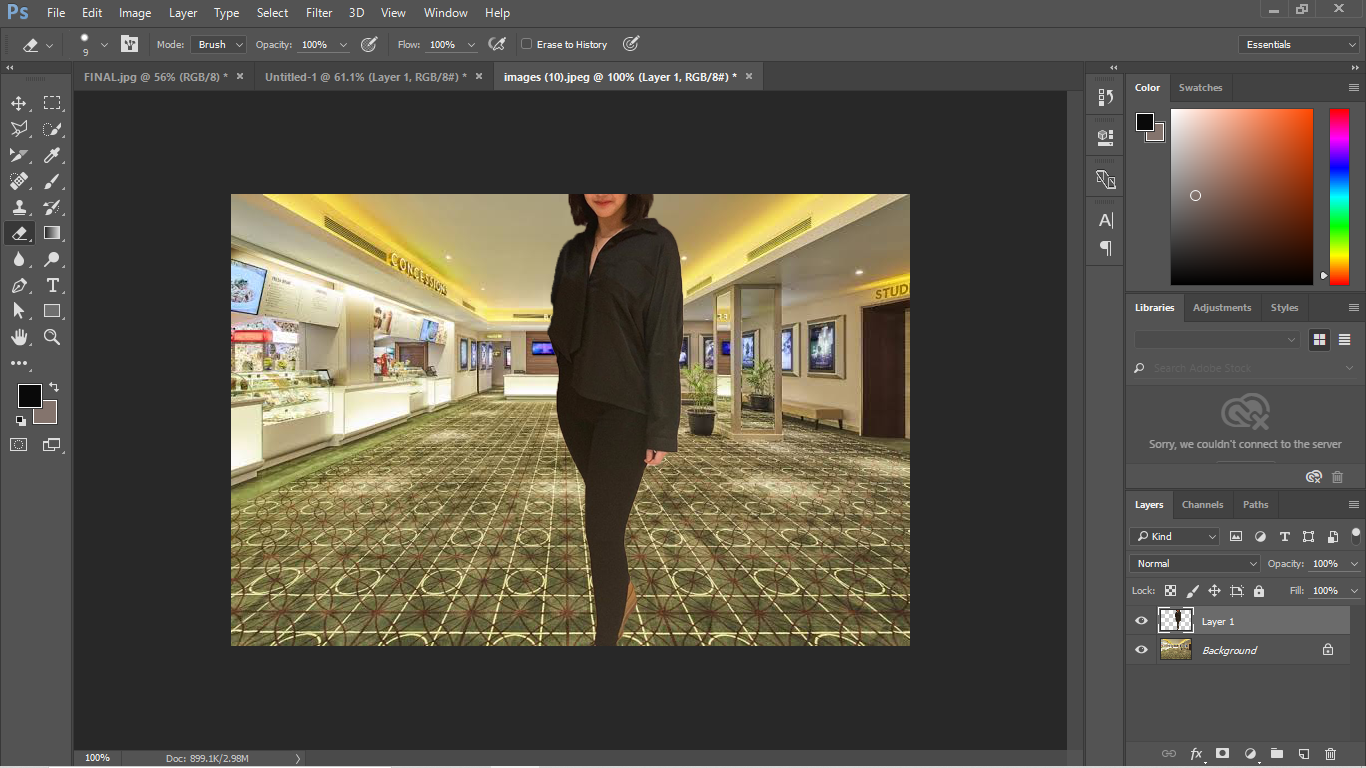Open the Swatches panel tab

(1200, 88)
